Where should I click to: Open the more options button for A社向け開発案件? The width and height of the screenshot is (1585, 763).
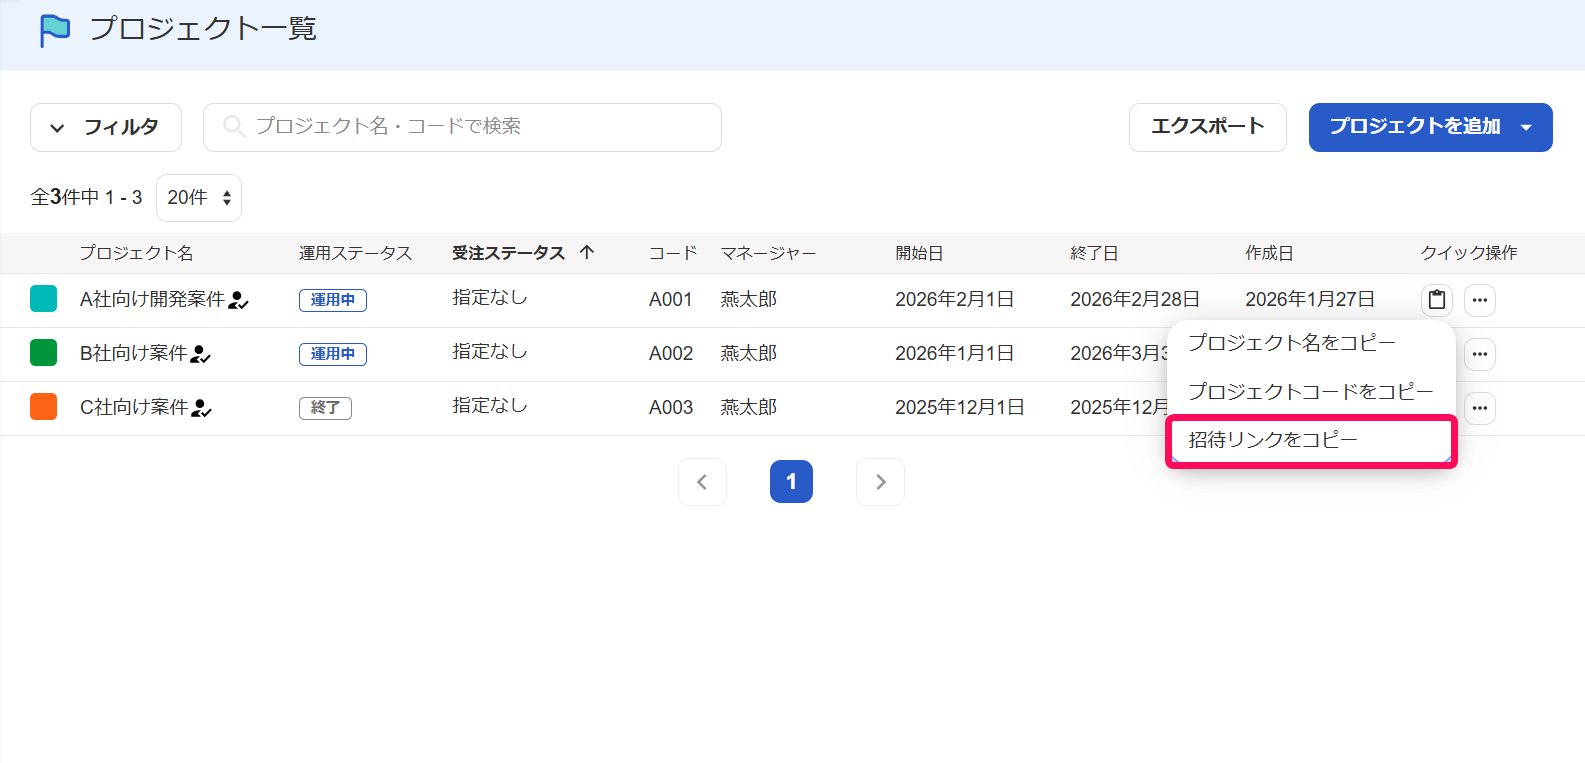1480,300
